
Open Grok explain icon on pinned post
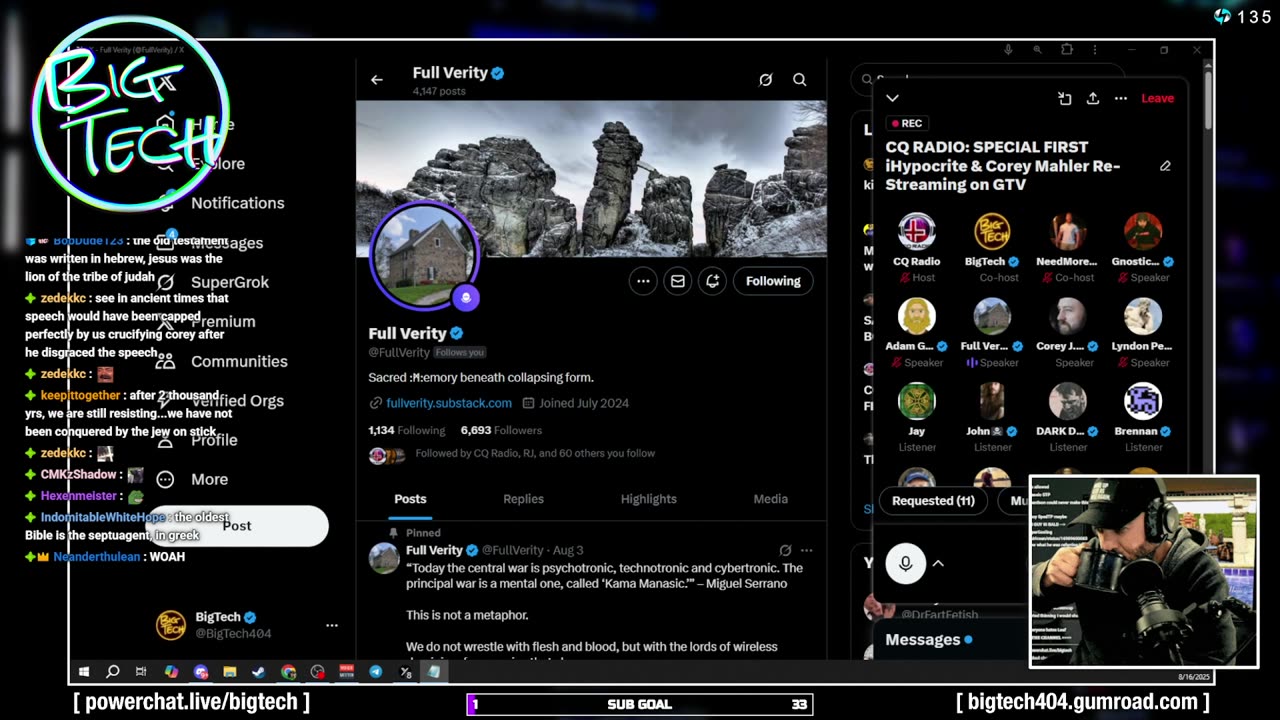785,550
